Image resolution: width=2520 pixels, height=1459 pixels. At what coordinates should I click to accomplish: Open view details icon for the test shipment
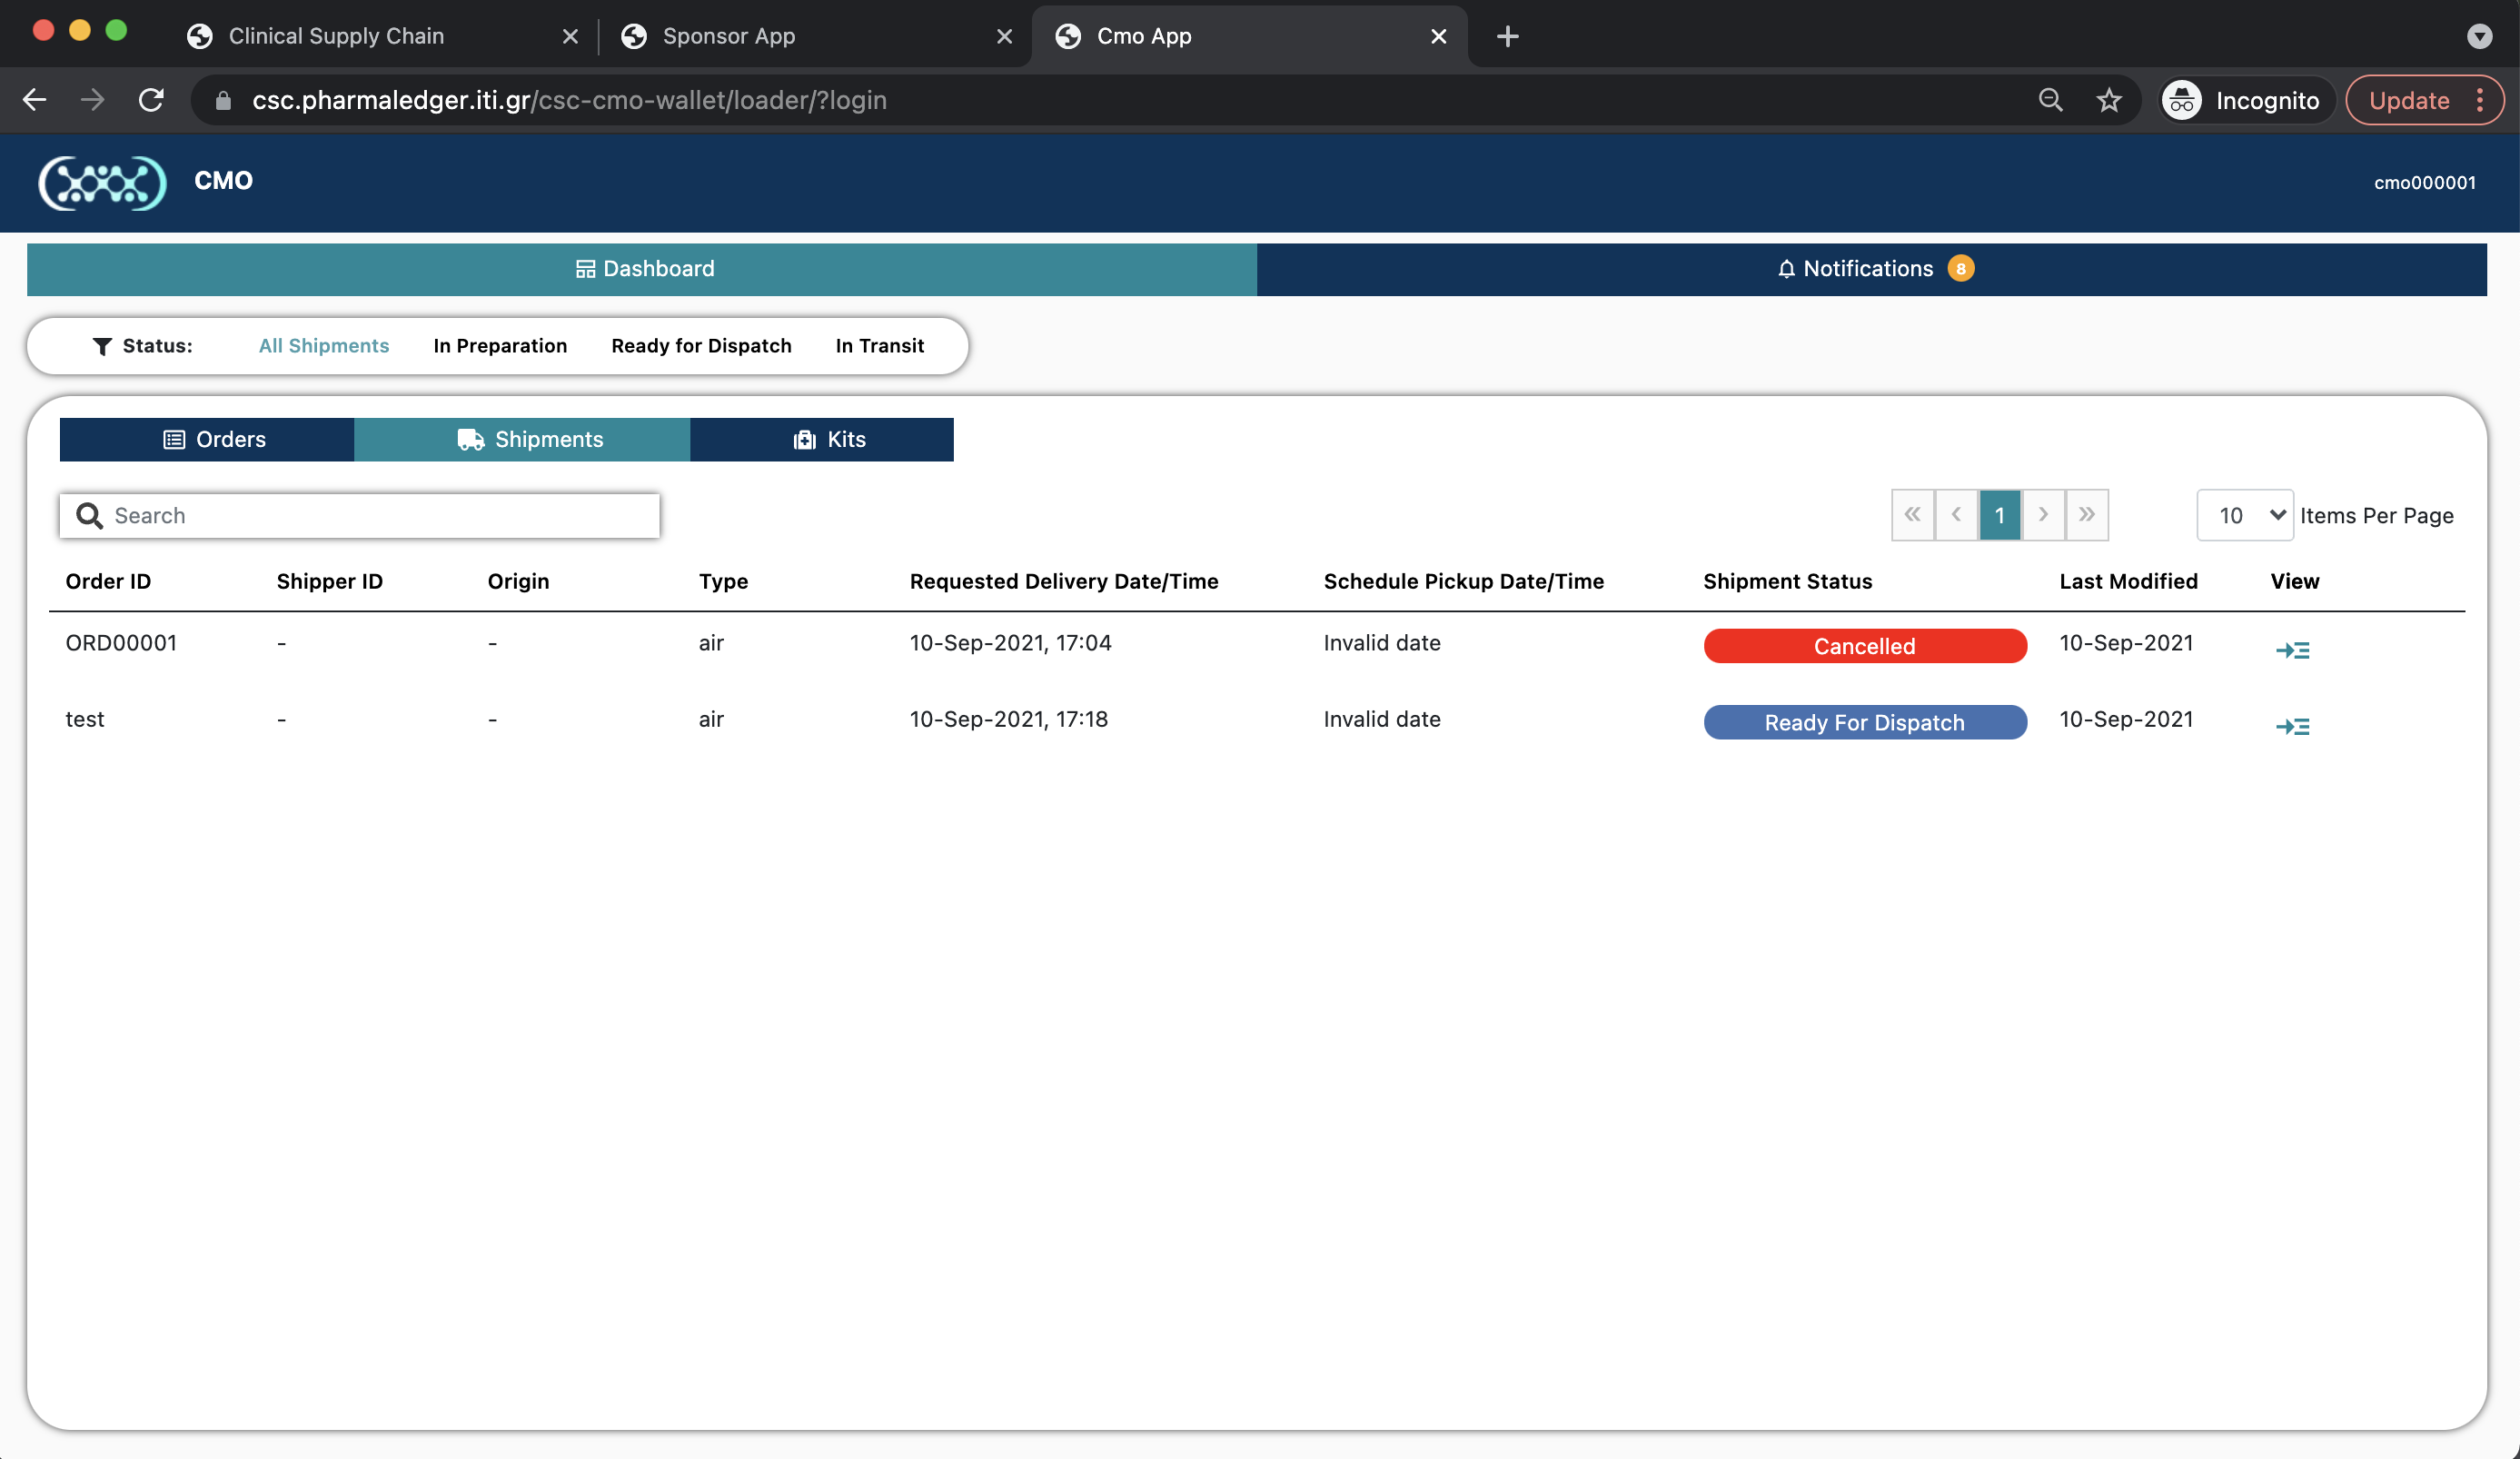click(2293, 726)
